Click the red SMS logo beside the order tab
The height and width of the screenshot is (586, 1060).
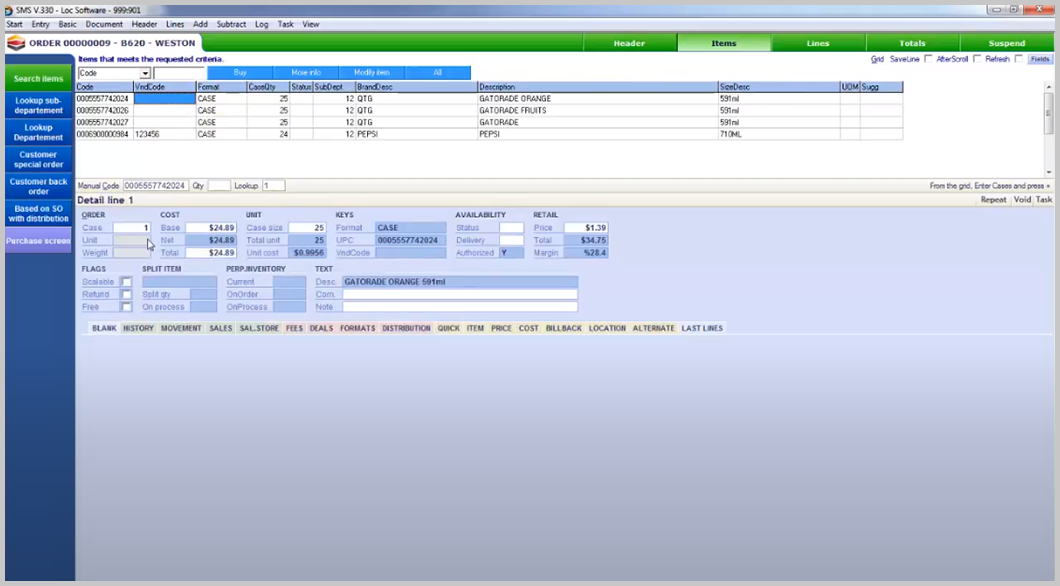tap(16, 44)
